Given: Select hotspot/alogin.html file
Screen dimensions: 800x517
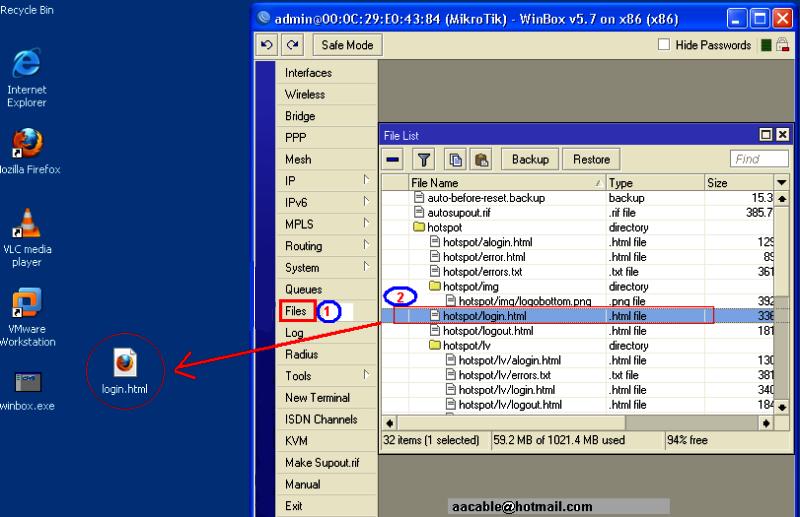Looking at the screenshot, I should (578, 242).
